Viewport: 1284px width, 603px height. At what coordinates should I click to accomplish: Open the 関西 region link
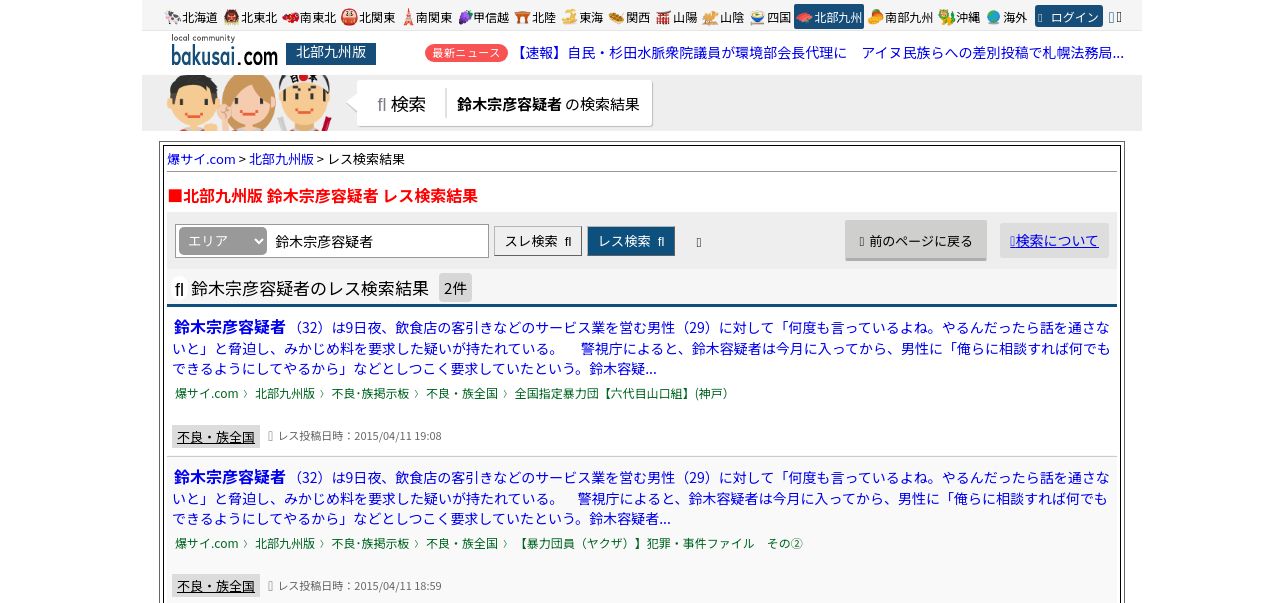(x=630, y=17)
